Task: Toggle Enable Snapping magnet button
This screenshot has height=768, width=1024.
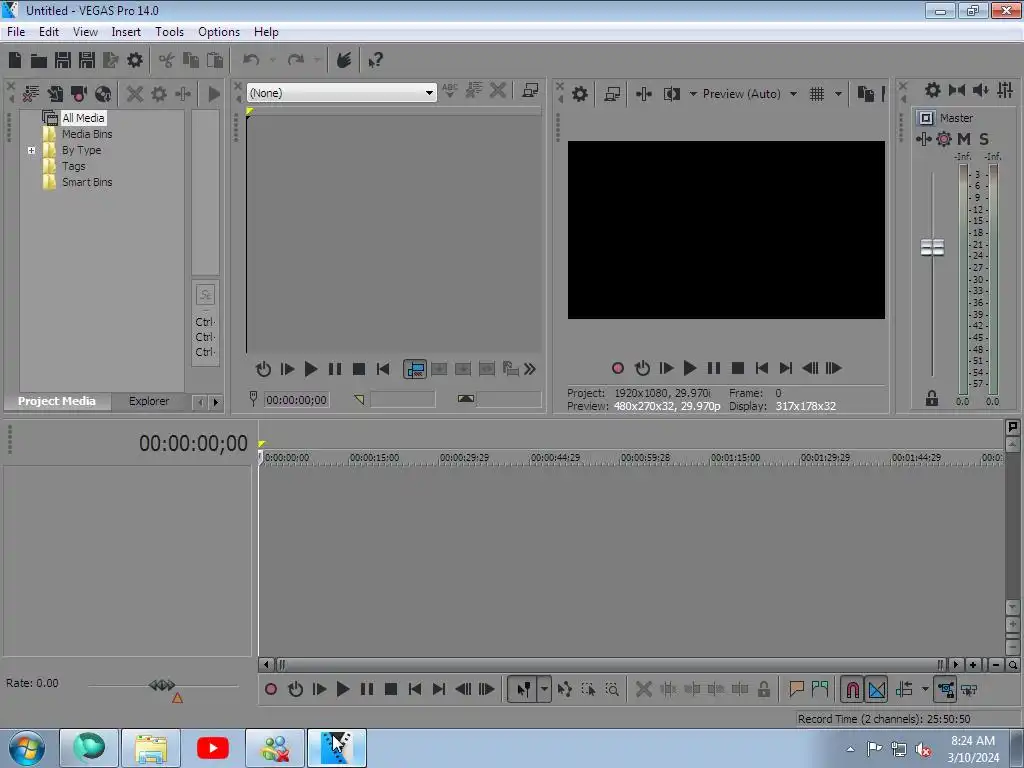Action: tap(852, 689)
